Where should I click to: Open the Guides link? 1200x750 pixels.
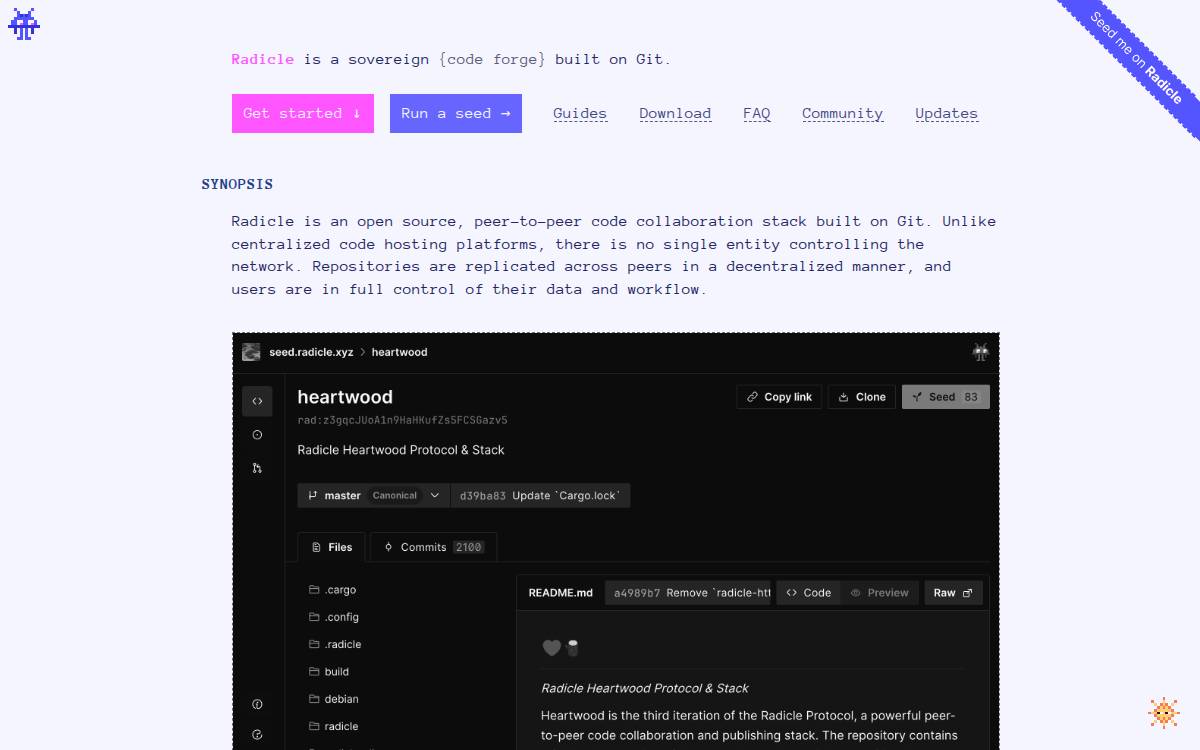tap(580, 114)
